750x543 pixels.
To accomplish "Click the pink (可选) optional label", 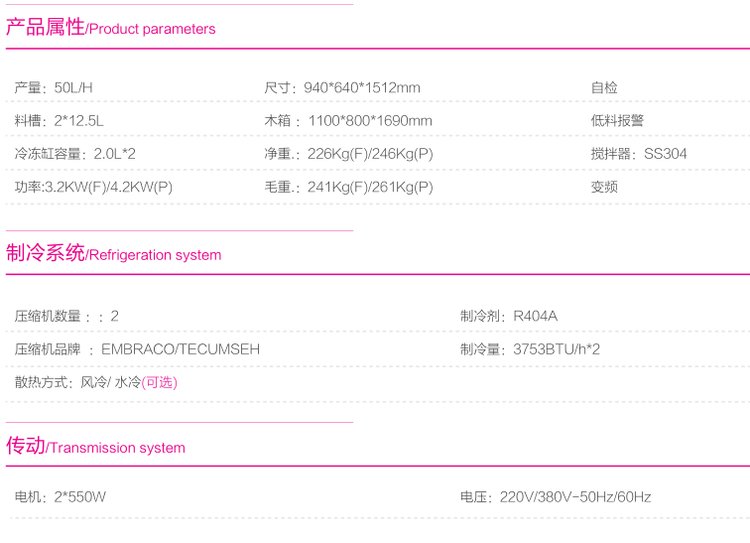I will [x=159, y=382].
